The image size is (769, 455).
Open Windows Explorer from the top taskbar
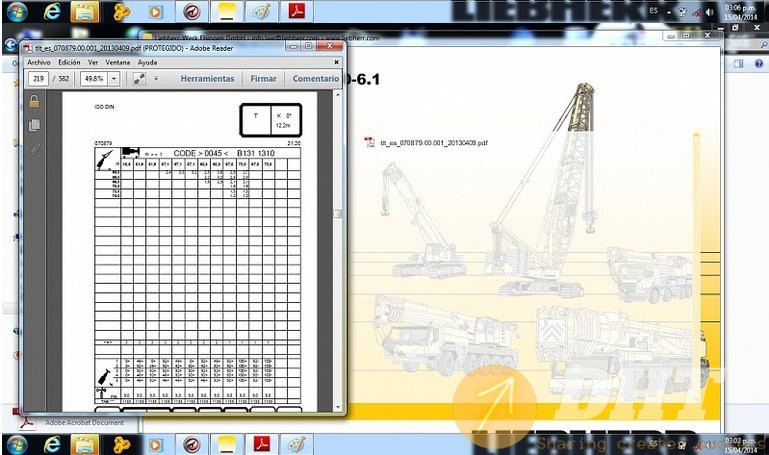[x=85, y=11]
